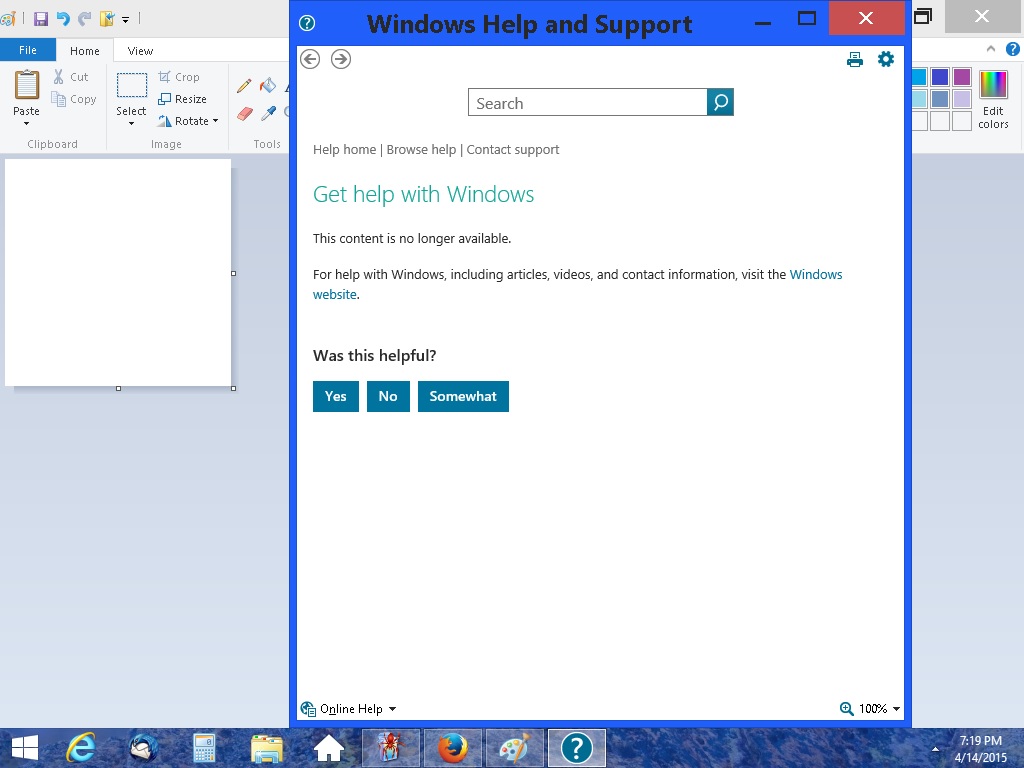Pick the purple color swatch

pos(962,77)
